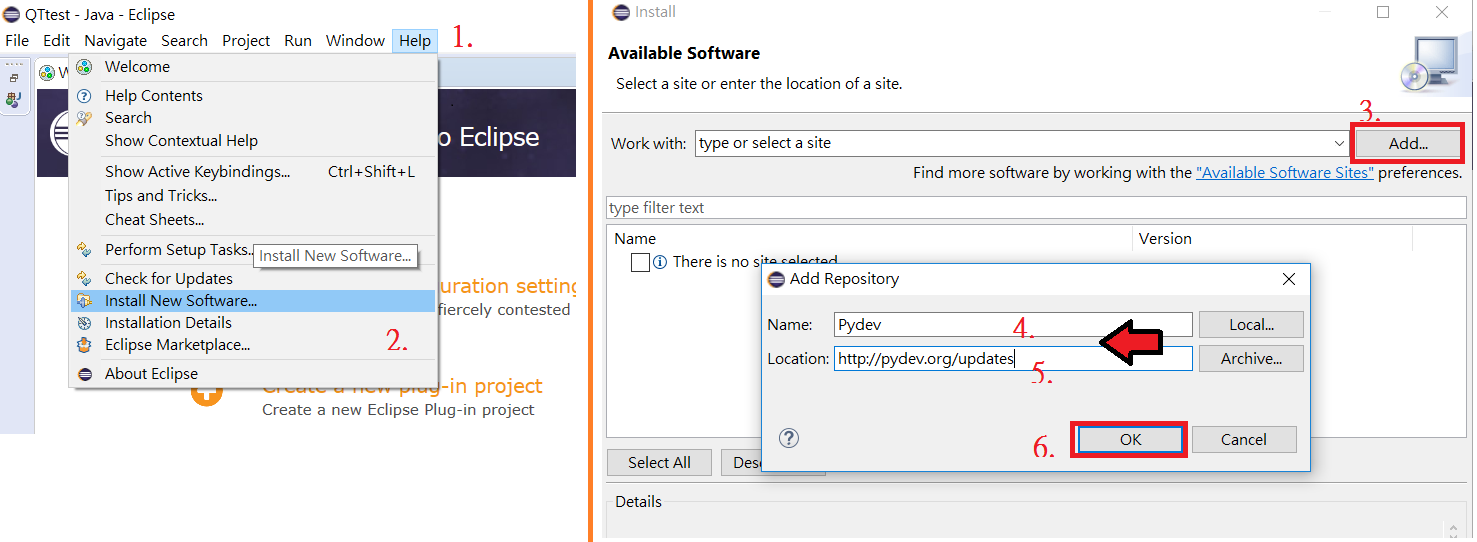Viewport: 1477px width, 542px height.
Task: Open the Run menu
Action: tap(298, 41)
